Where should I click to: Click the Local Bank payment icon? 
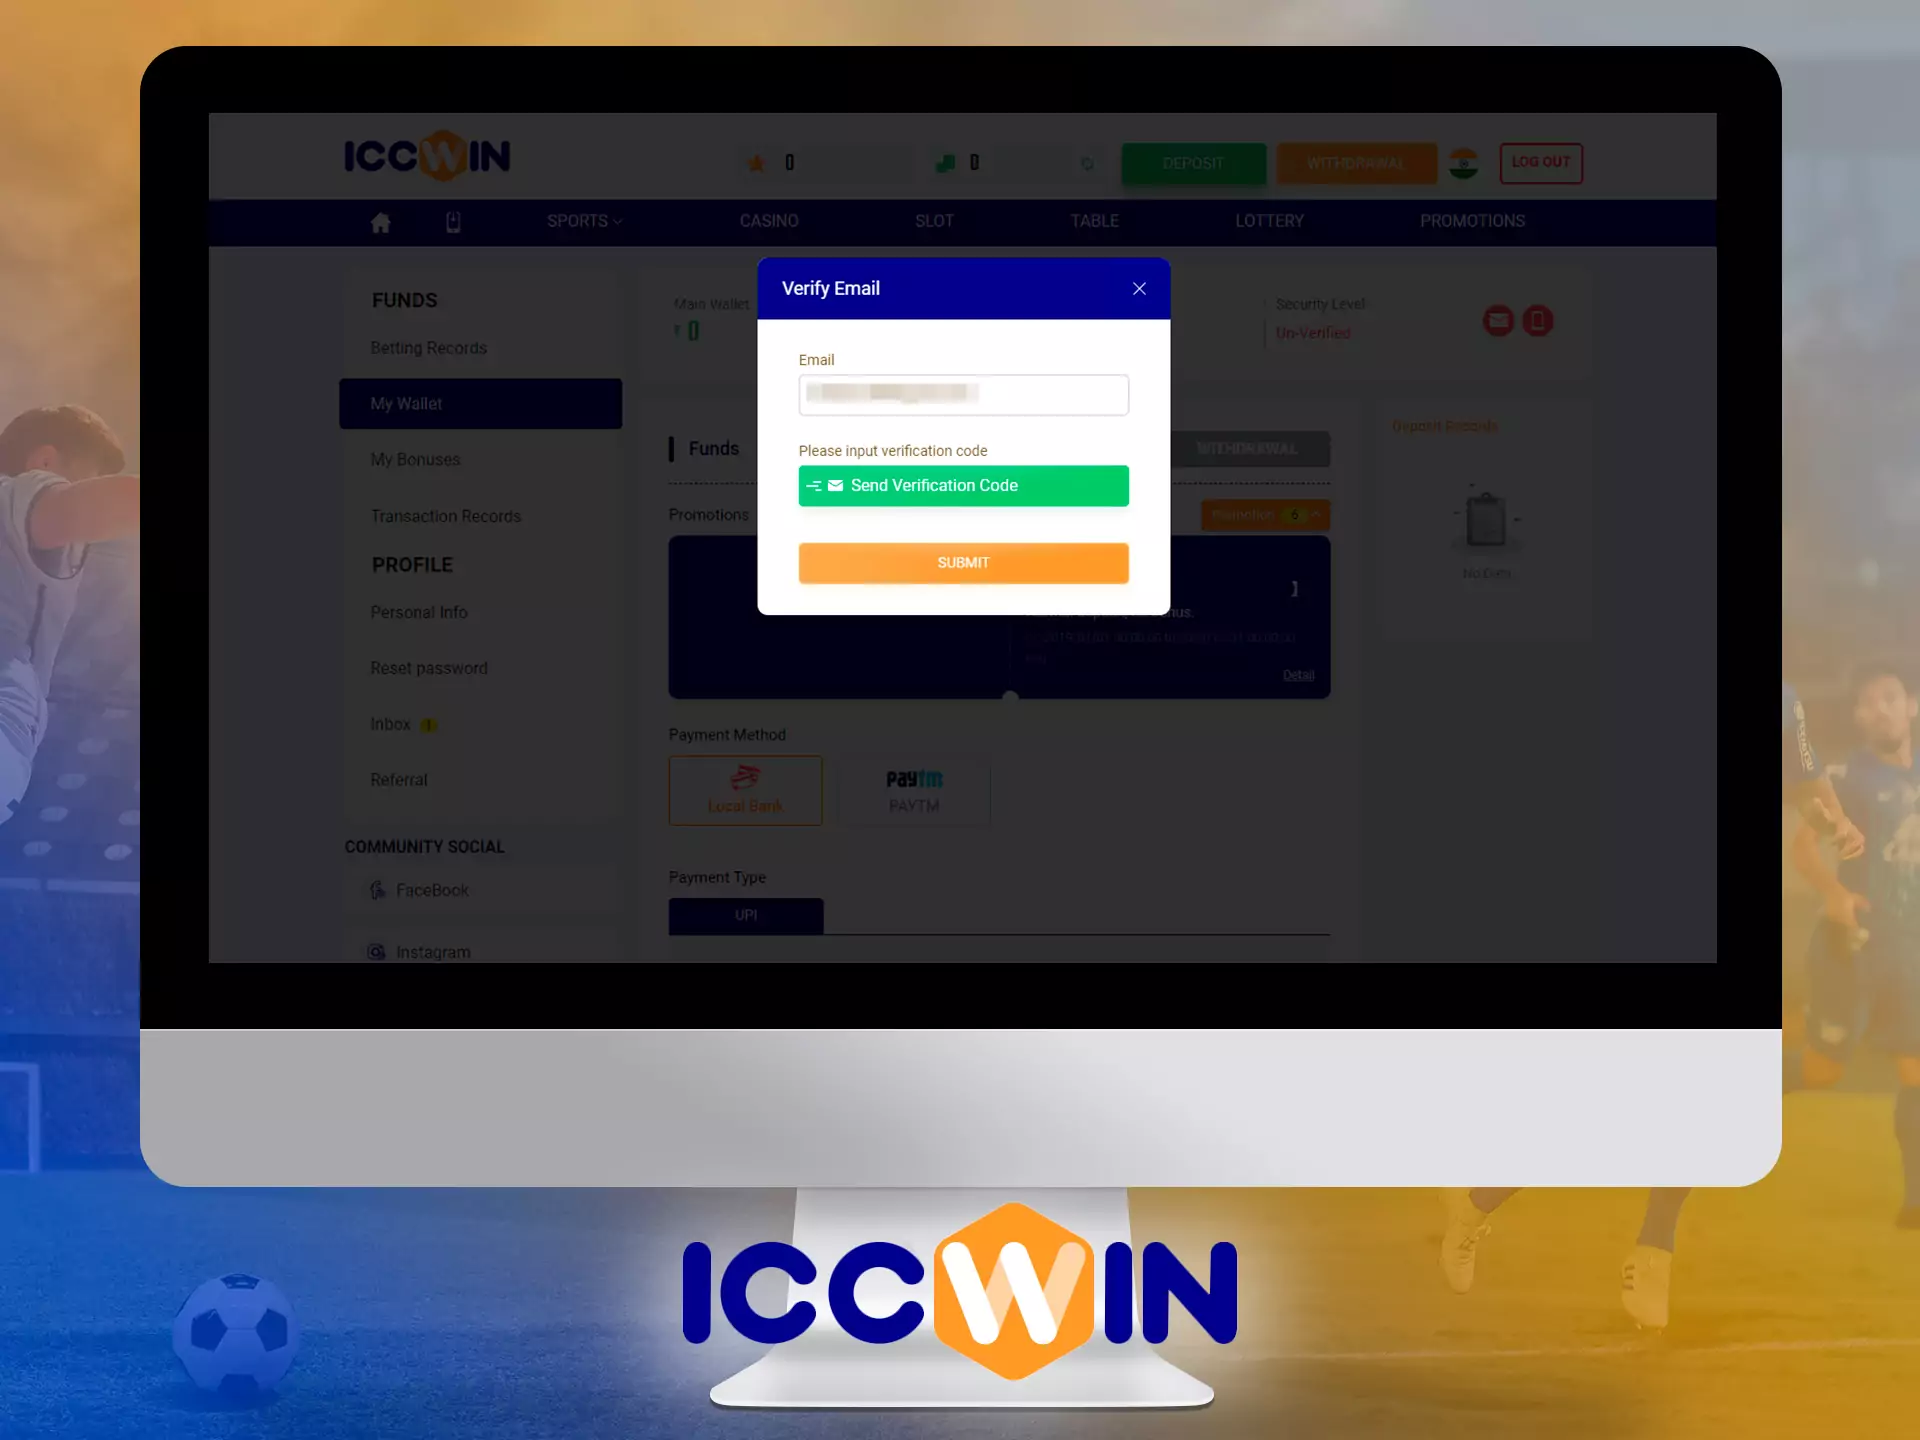point(745,788)
